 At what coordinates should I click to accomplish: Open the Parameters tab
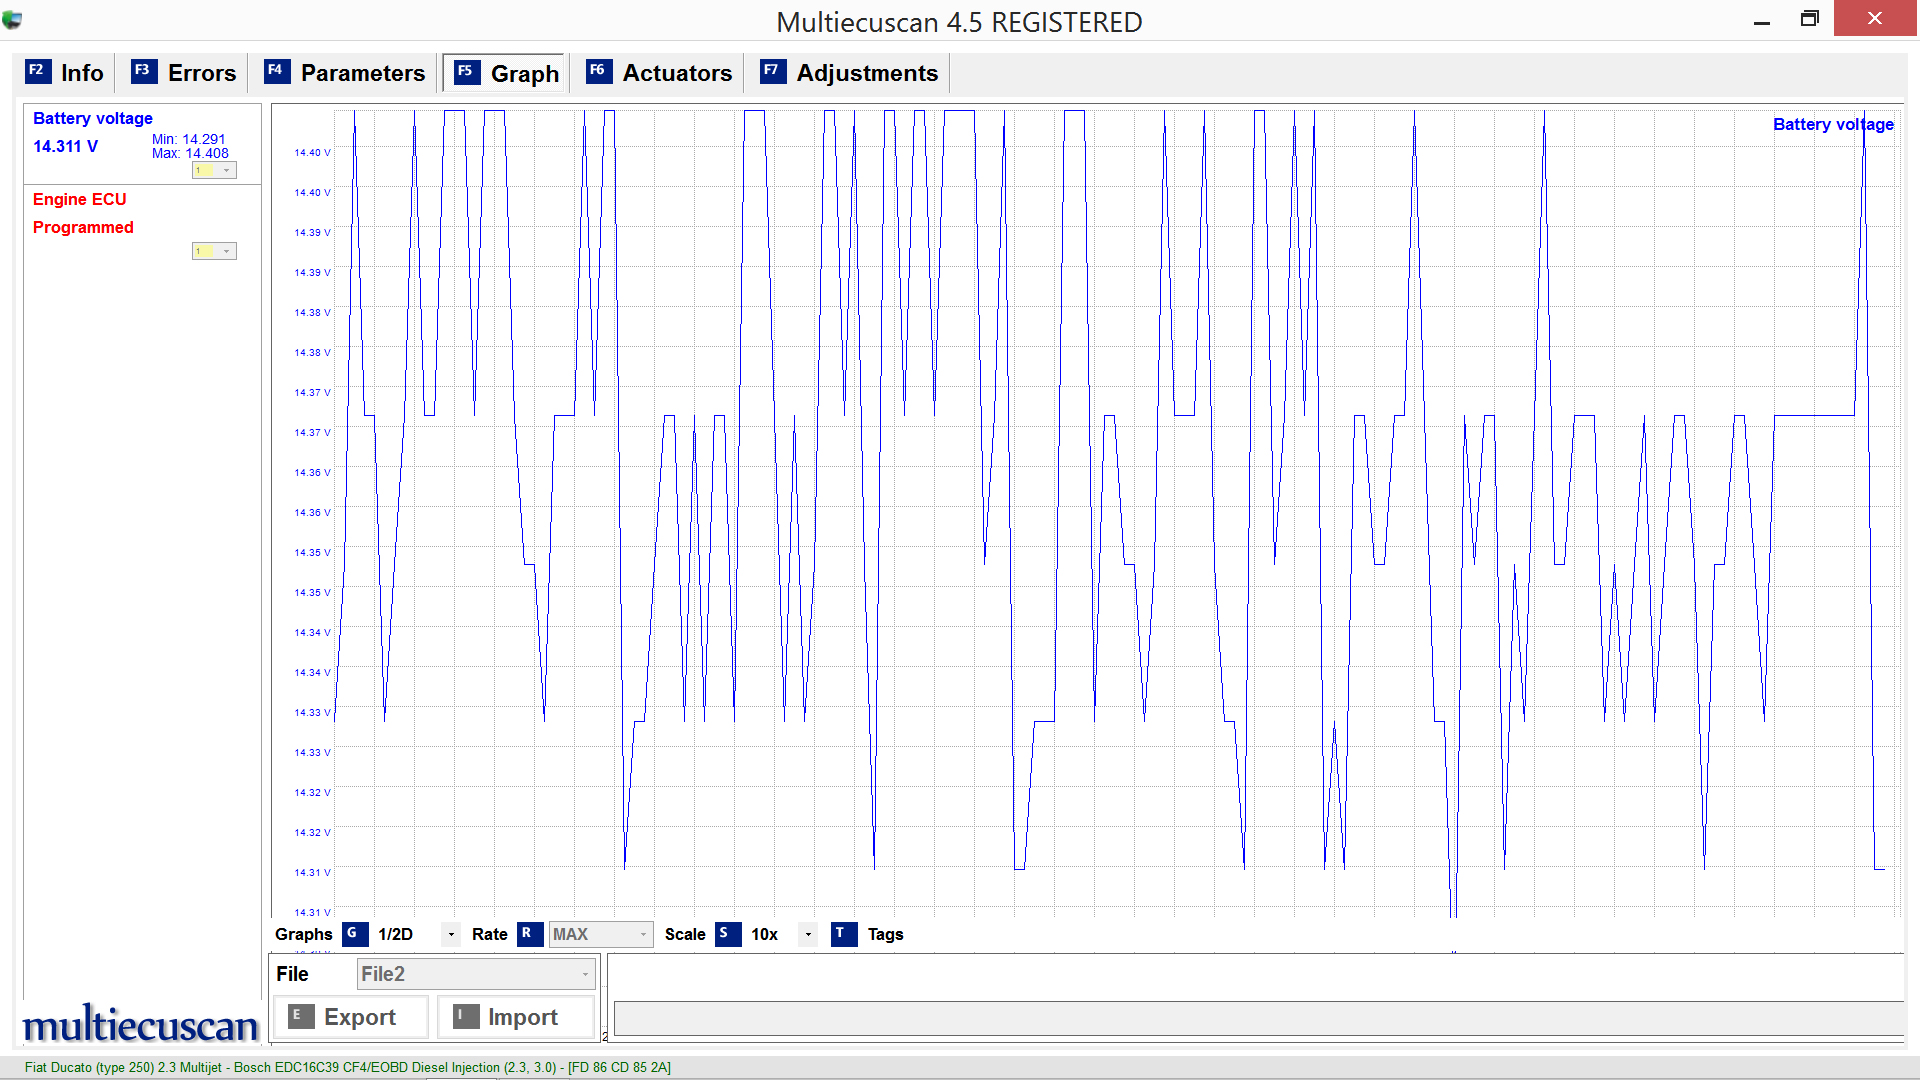[345, 73]
